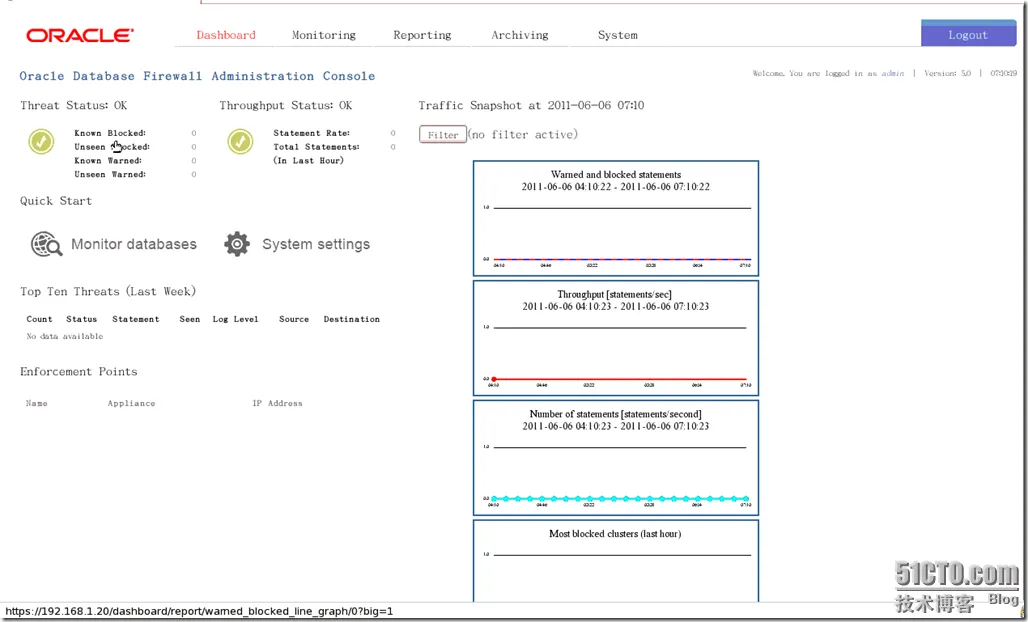The width and height of the screenshot is (1028, 622).
Task: Click the Total Statements label
Action: coord(317,147)
